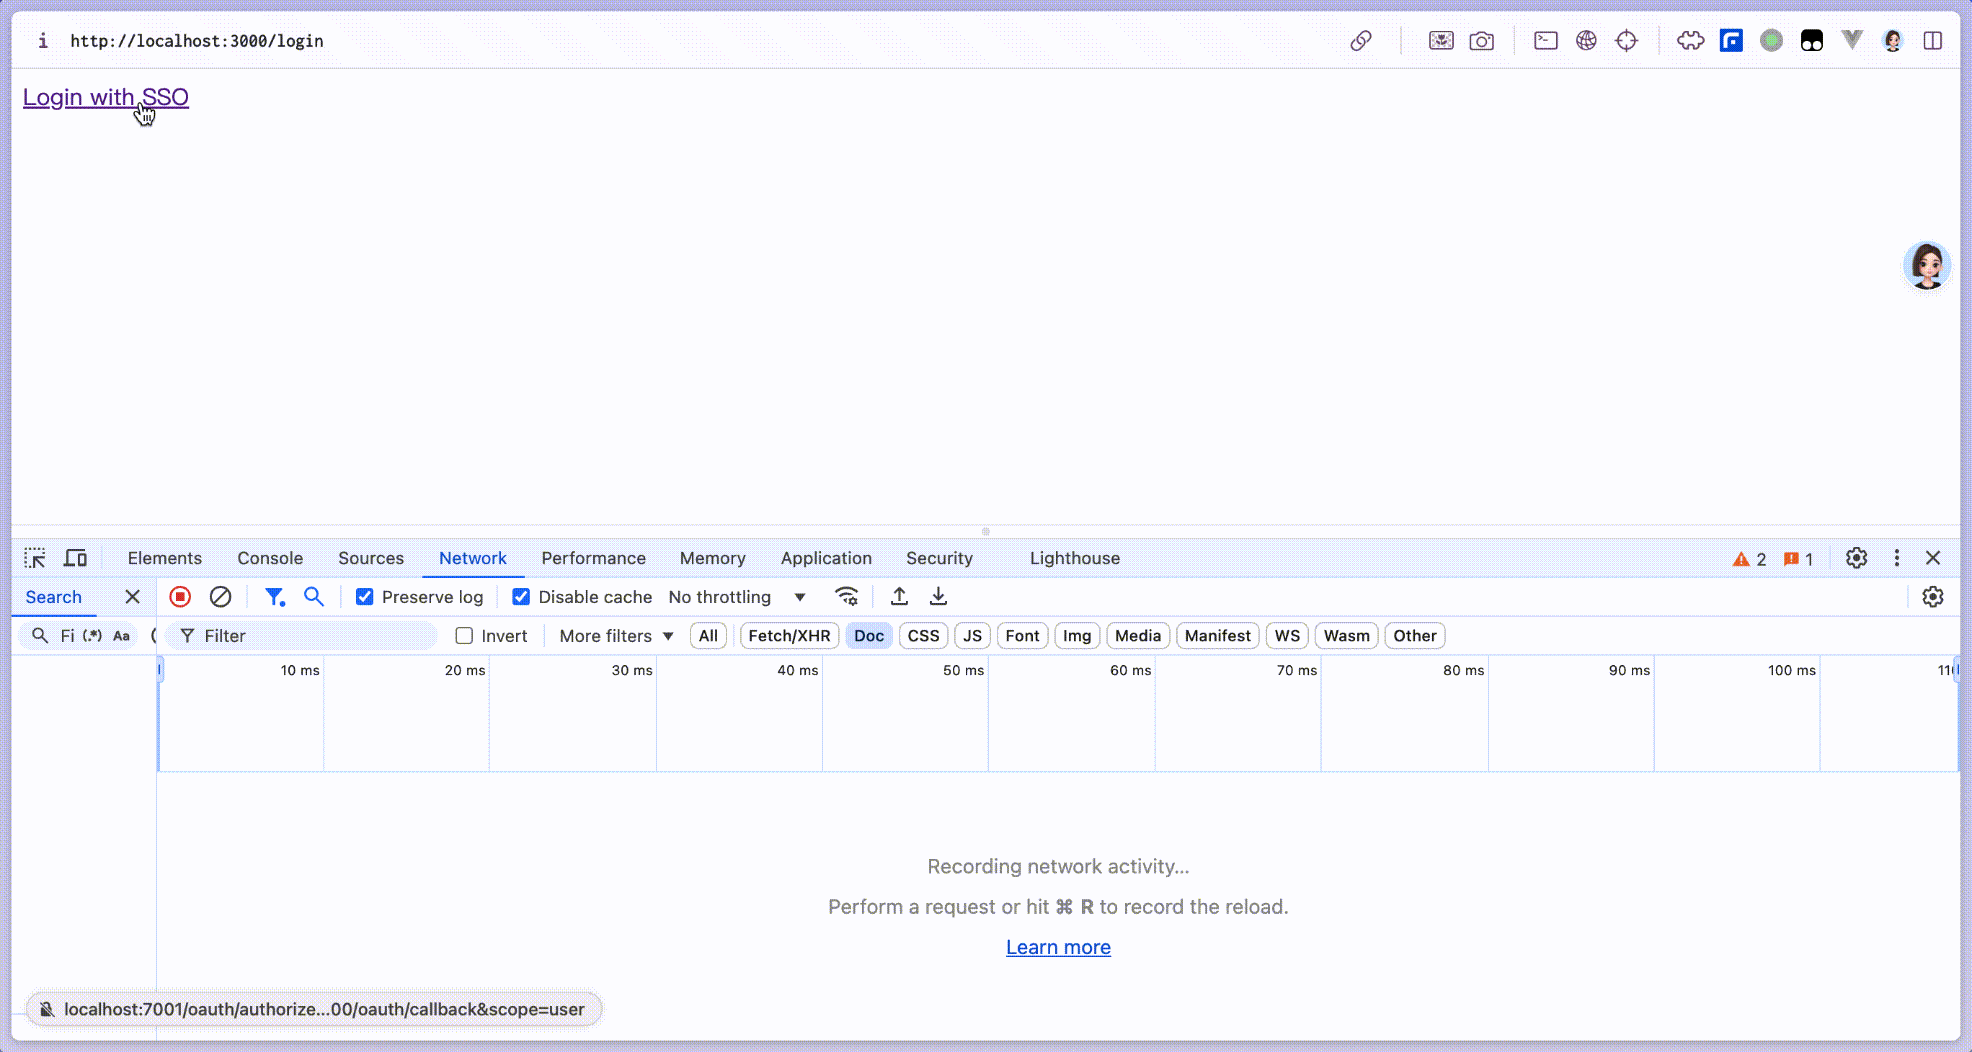The height and width of the screenshot is (1052, 1972).
Task: Open DevTools three-dot customize menu
Action: [1896, 558]
